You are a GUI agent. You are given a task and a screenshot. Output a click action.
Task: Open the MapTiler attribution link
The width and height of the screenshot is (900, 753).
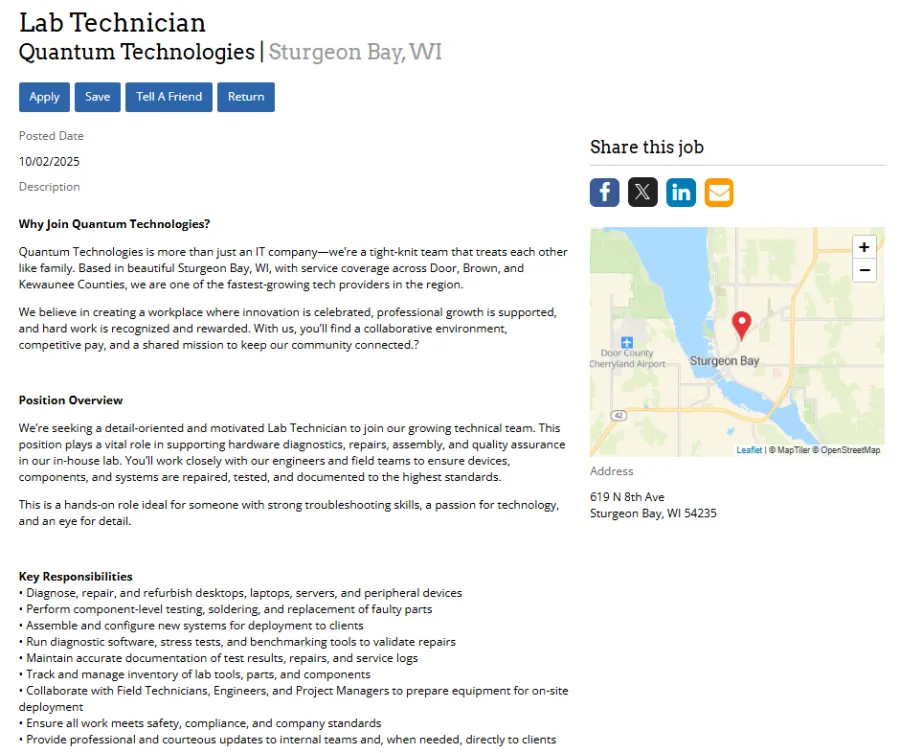point(793,449)
